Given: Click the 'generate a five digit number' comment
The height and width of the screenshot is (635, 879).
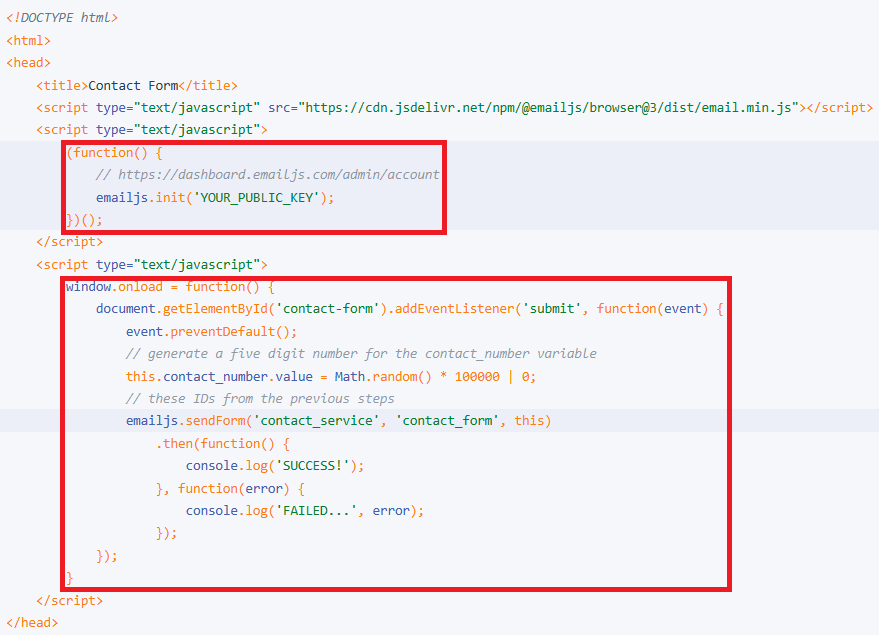Looking at the screenshot, I should pyautogui.click(x=361, y=354).
